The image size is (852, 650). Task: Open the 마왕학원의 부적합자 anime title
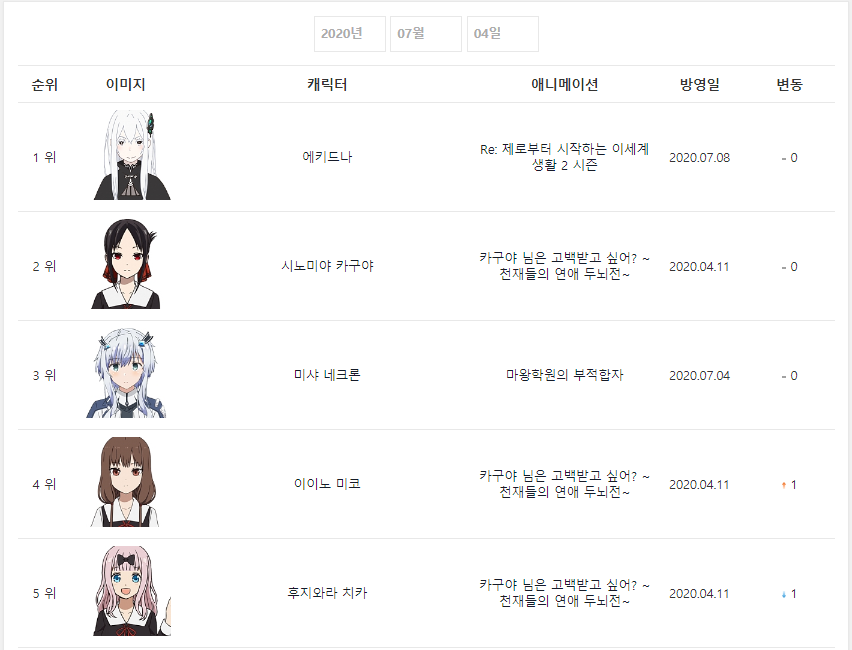click(565, 375)
